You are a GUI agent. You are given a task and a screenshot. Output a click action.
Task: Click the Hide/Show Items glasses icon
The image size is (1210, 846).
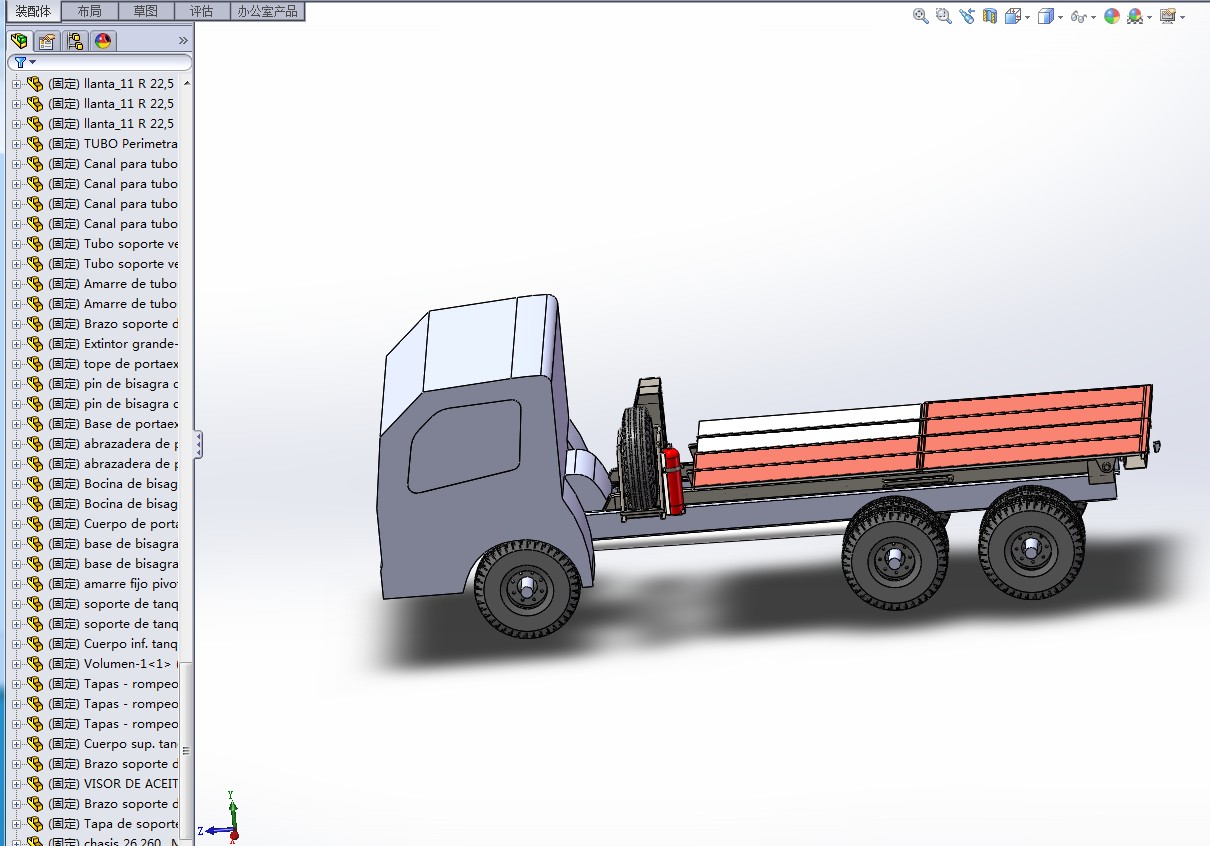[x=1078, y=16]
